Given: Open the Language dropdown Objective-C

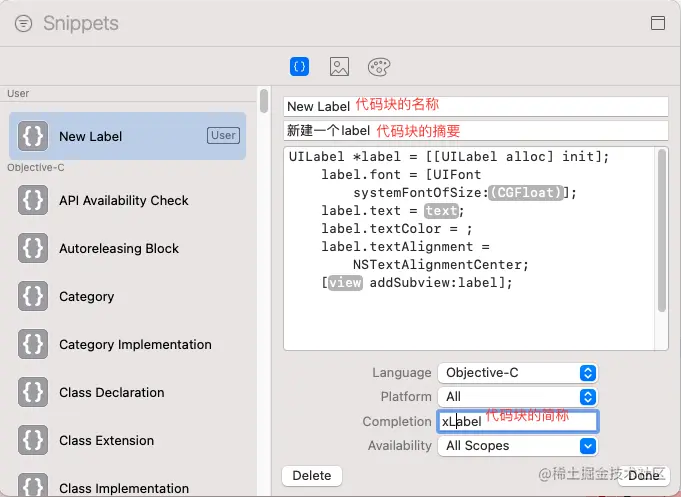Looking at the screenshot, I should tap(518, 373).
